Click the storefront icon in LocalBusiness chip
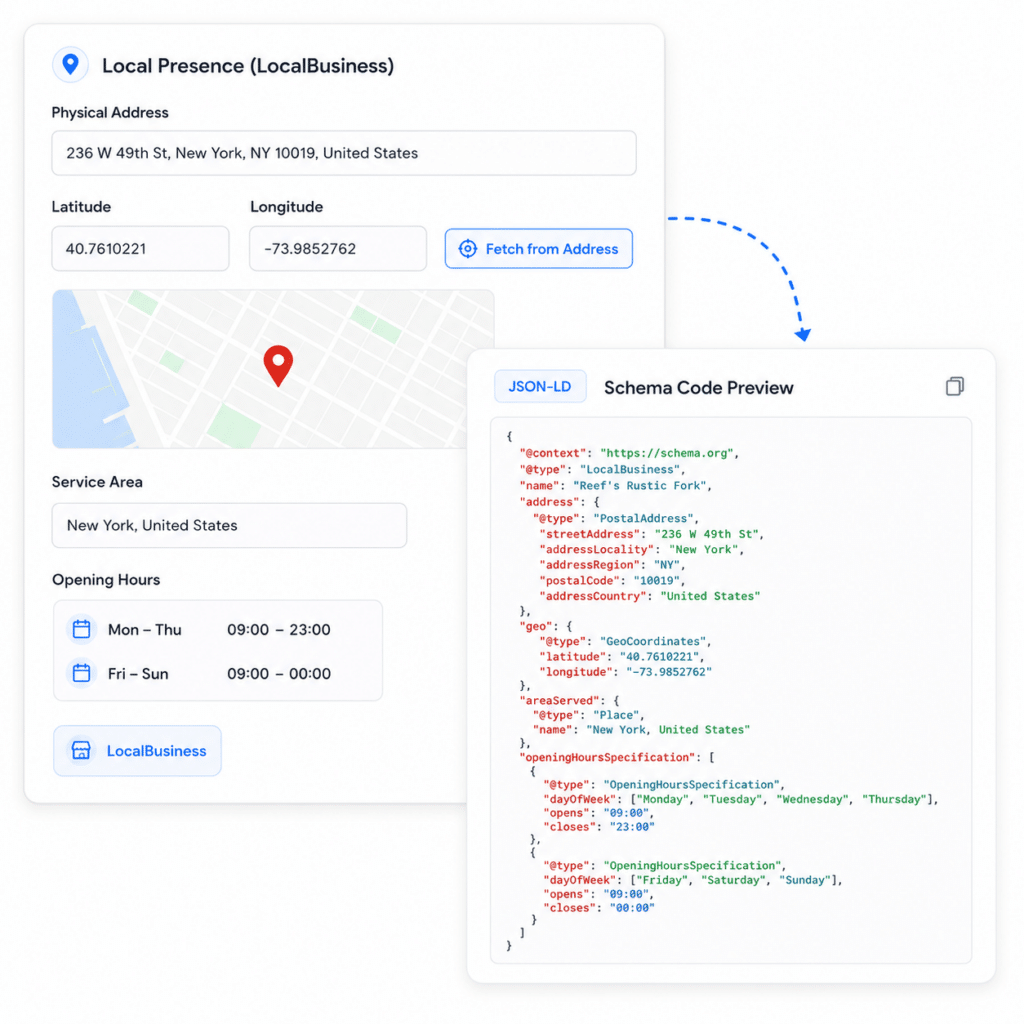The width and height of the screenshot is (1024, 1024). coord(81,750)
